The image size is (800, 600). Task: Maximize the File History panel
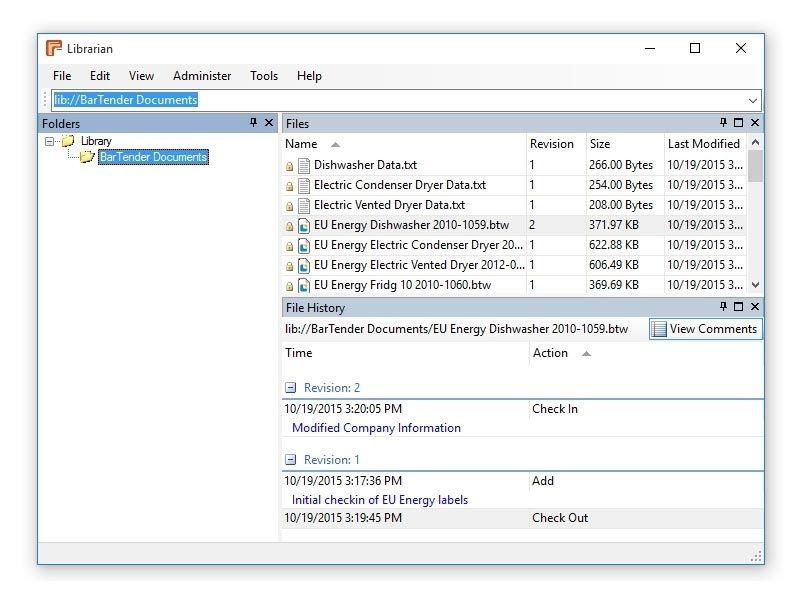[x=738, y=306]
